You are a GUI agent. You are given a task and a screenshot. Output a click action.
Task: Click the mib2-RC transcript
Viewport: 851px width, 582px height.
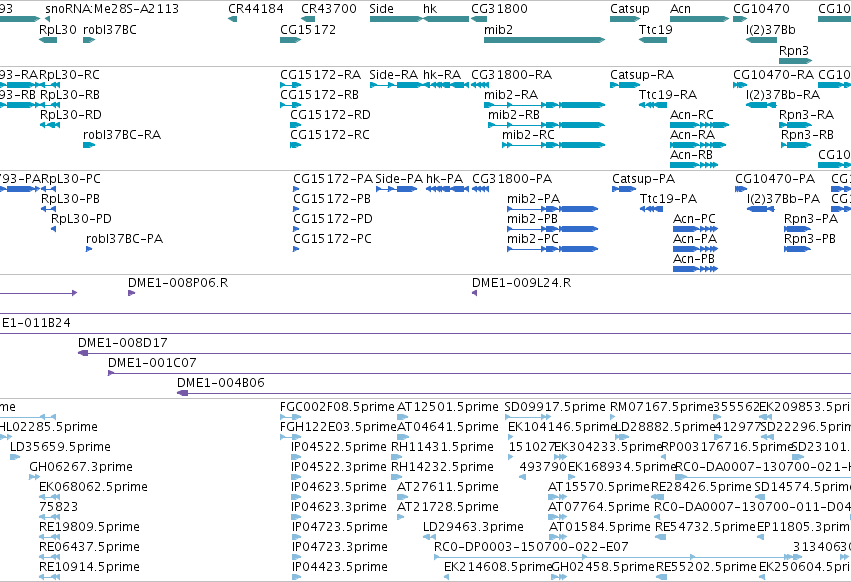[x=554, y=145]
